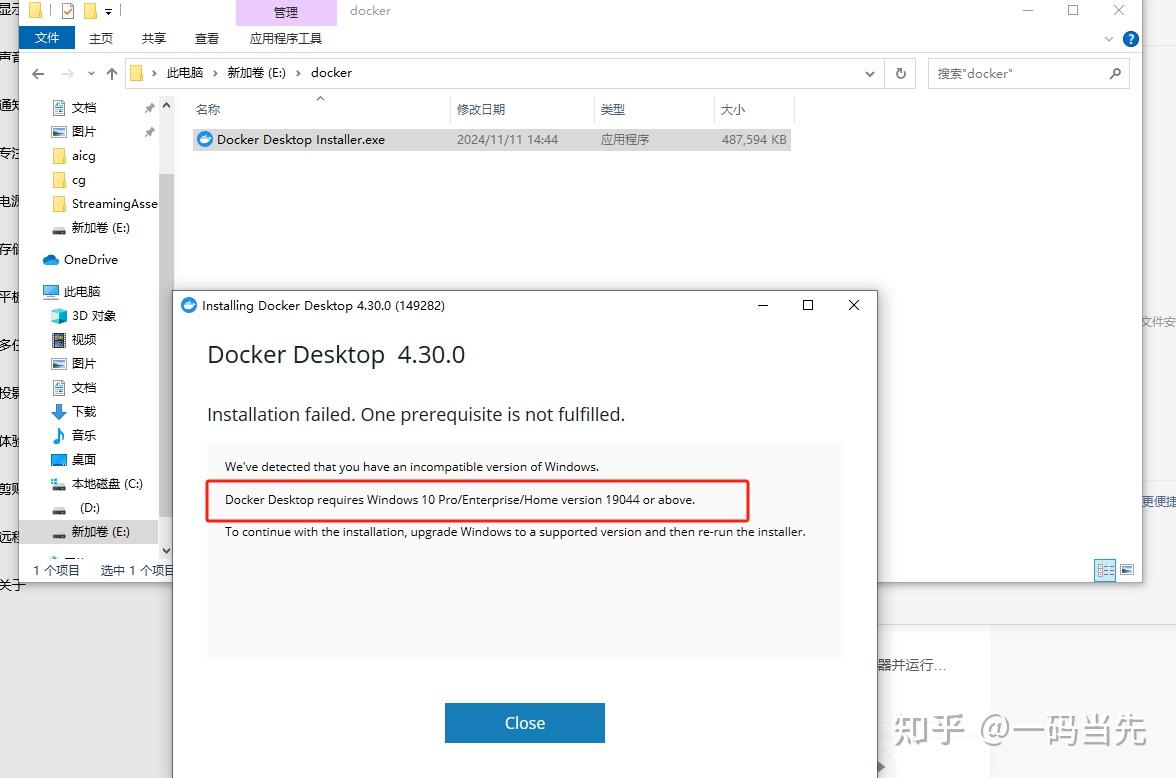Switch to the 查看 ribbon tab
Screen dimensions: 1176x778
point(206,38)
